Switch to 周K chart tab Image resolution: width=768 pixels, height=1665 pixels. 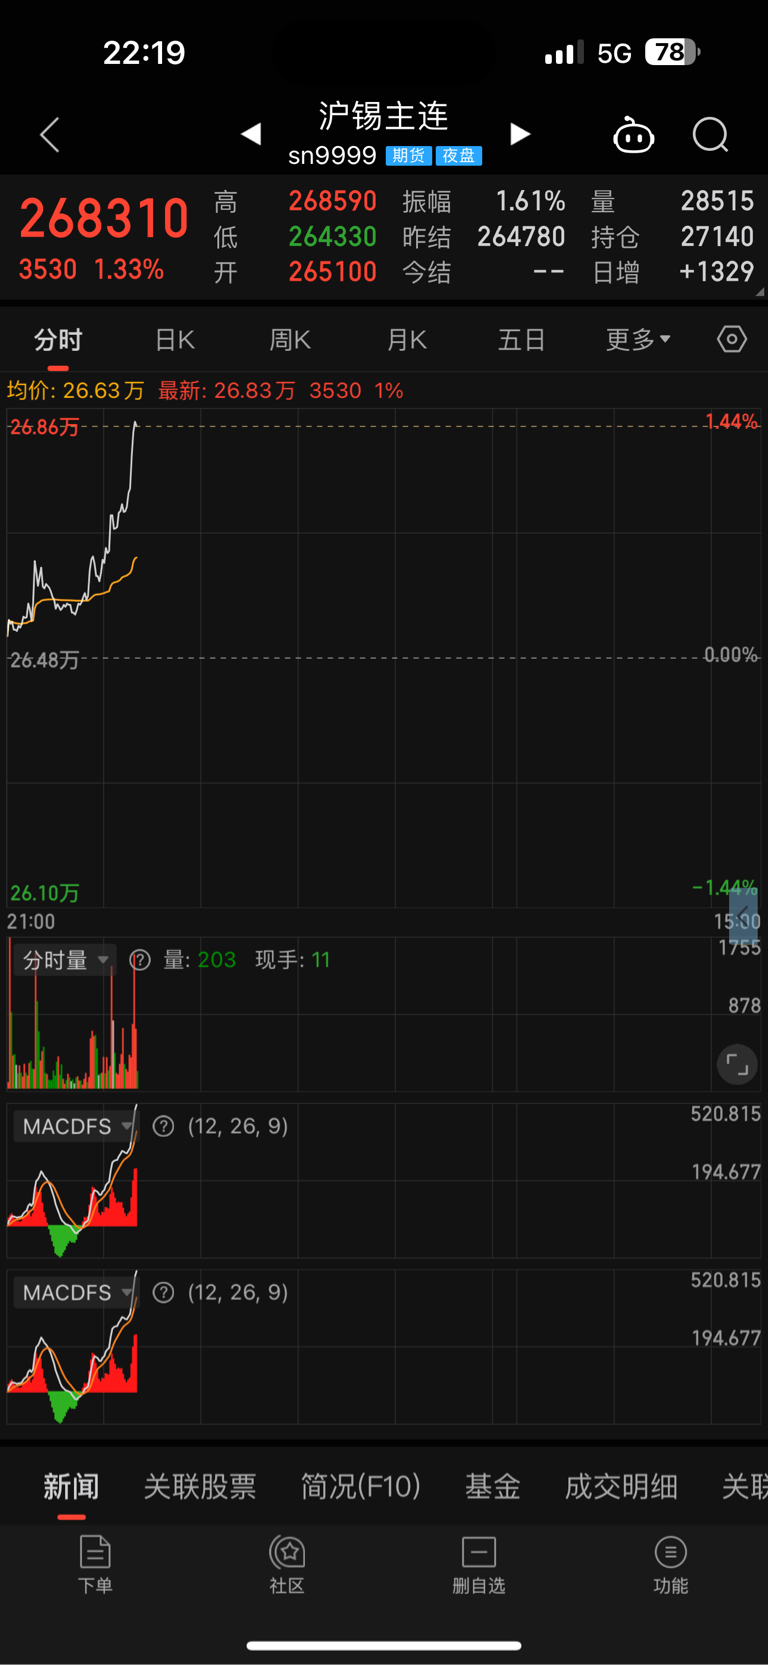tap(290, 340)
